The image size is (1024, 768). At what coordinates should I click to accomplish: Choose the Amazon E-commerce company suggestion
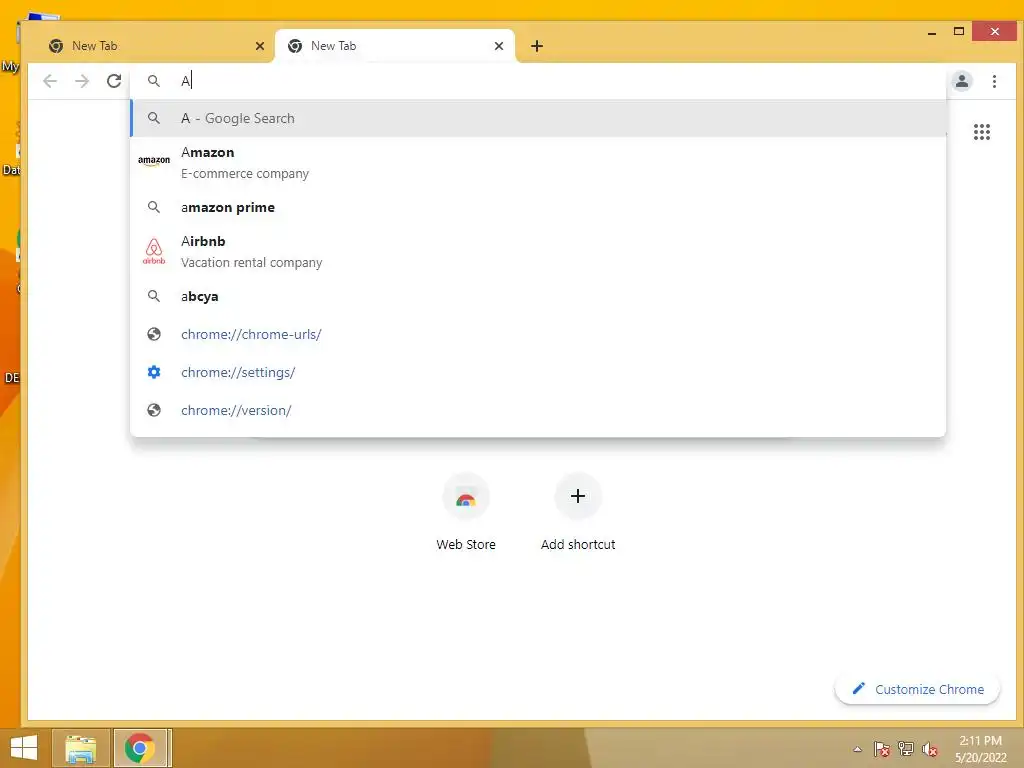[x=538, y=163]
